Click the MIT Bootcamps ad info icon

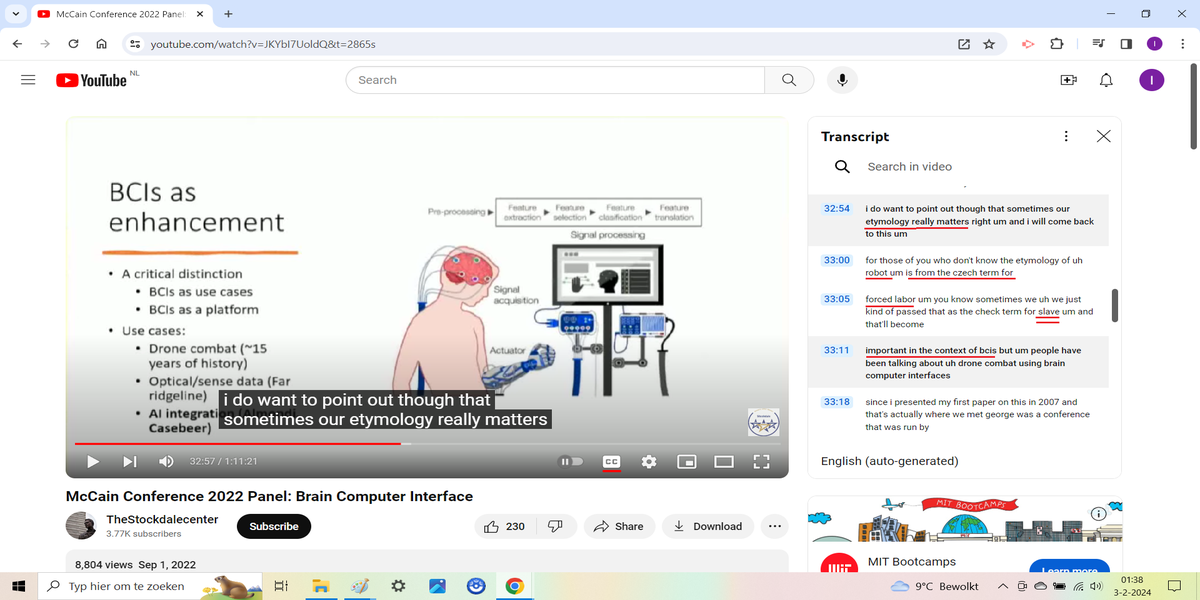click(x=1098, y=514)
